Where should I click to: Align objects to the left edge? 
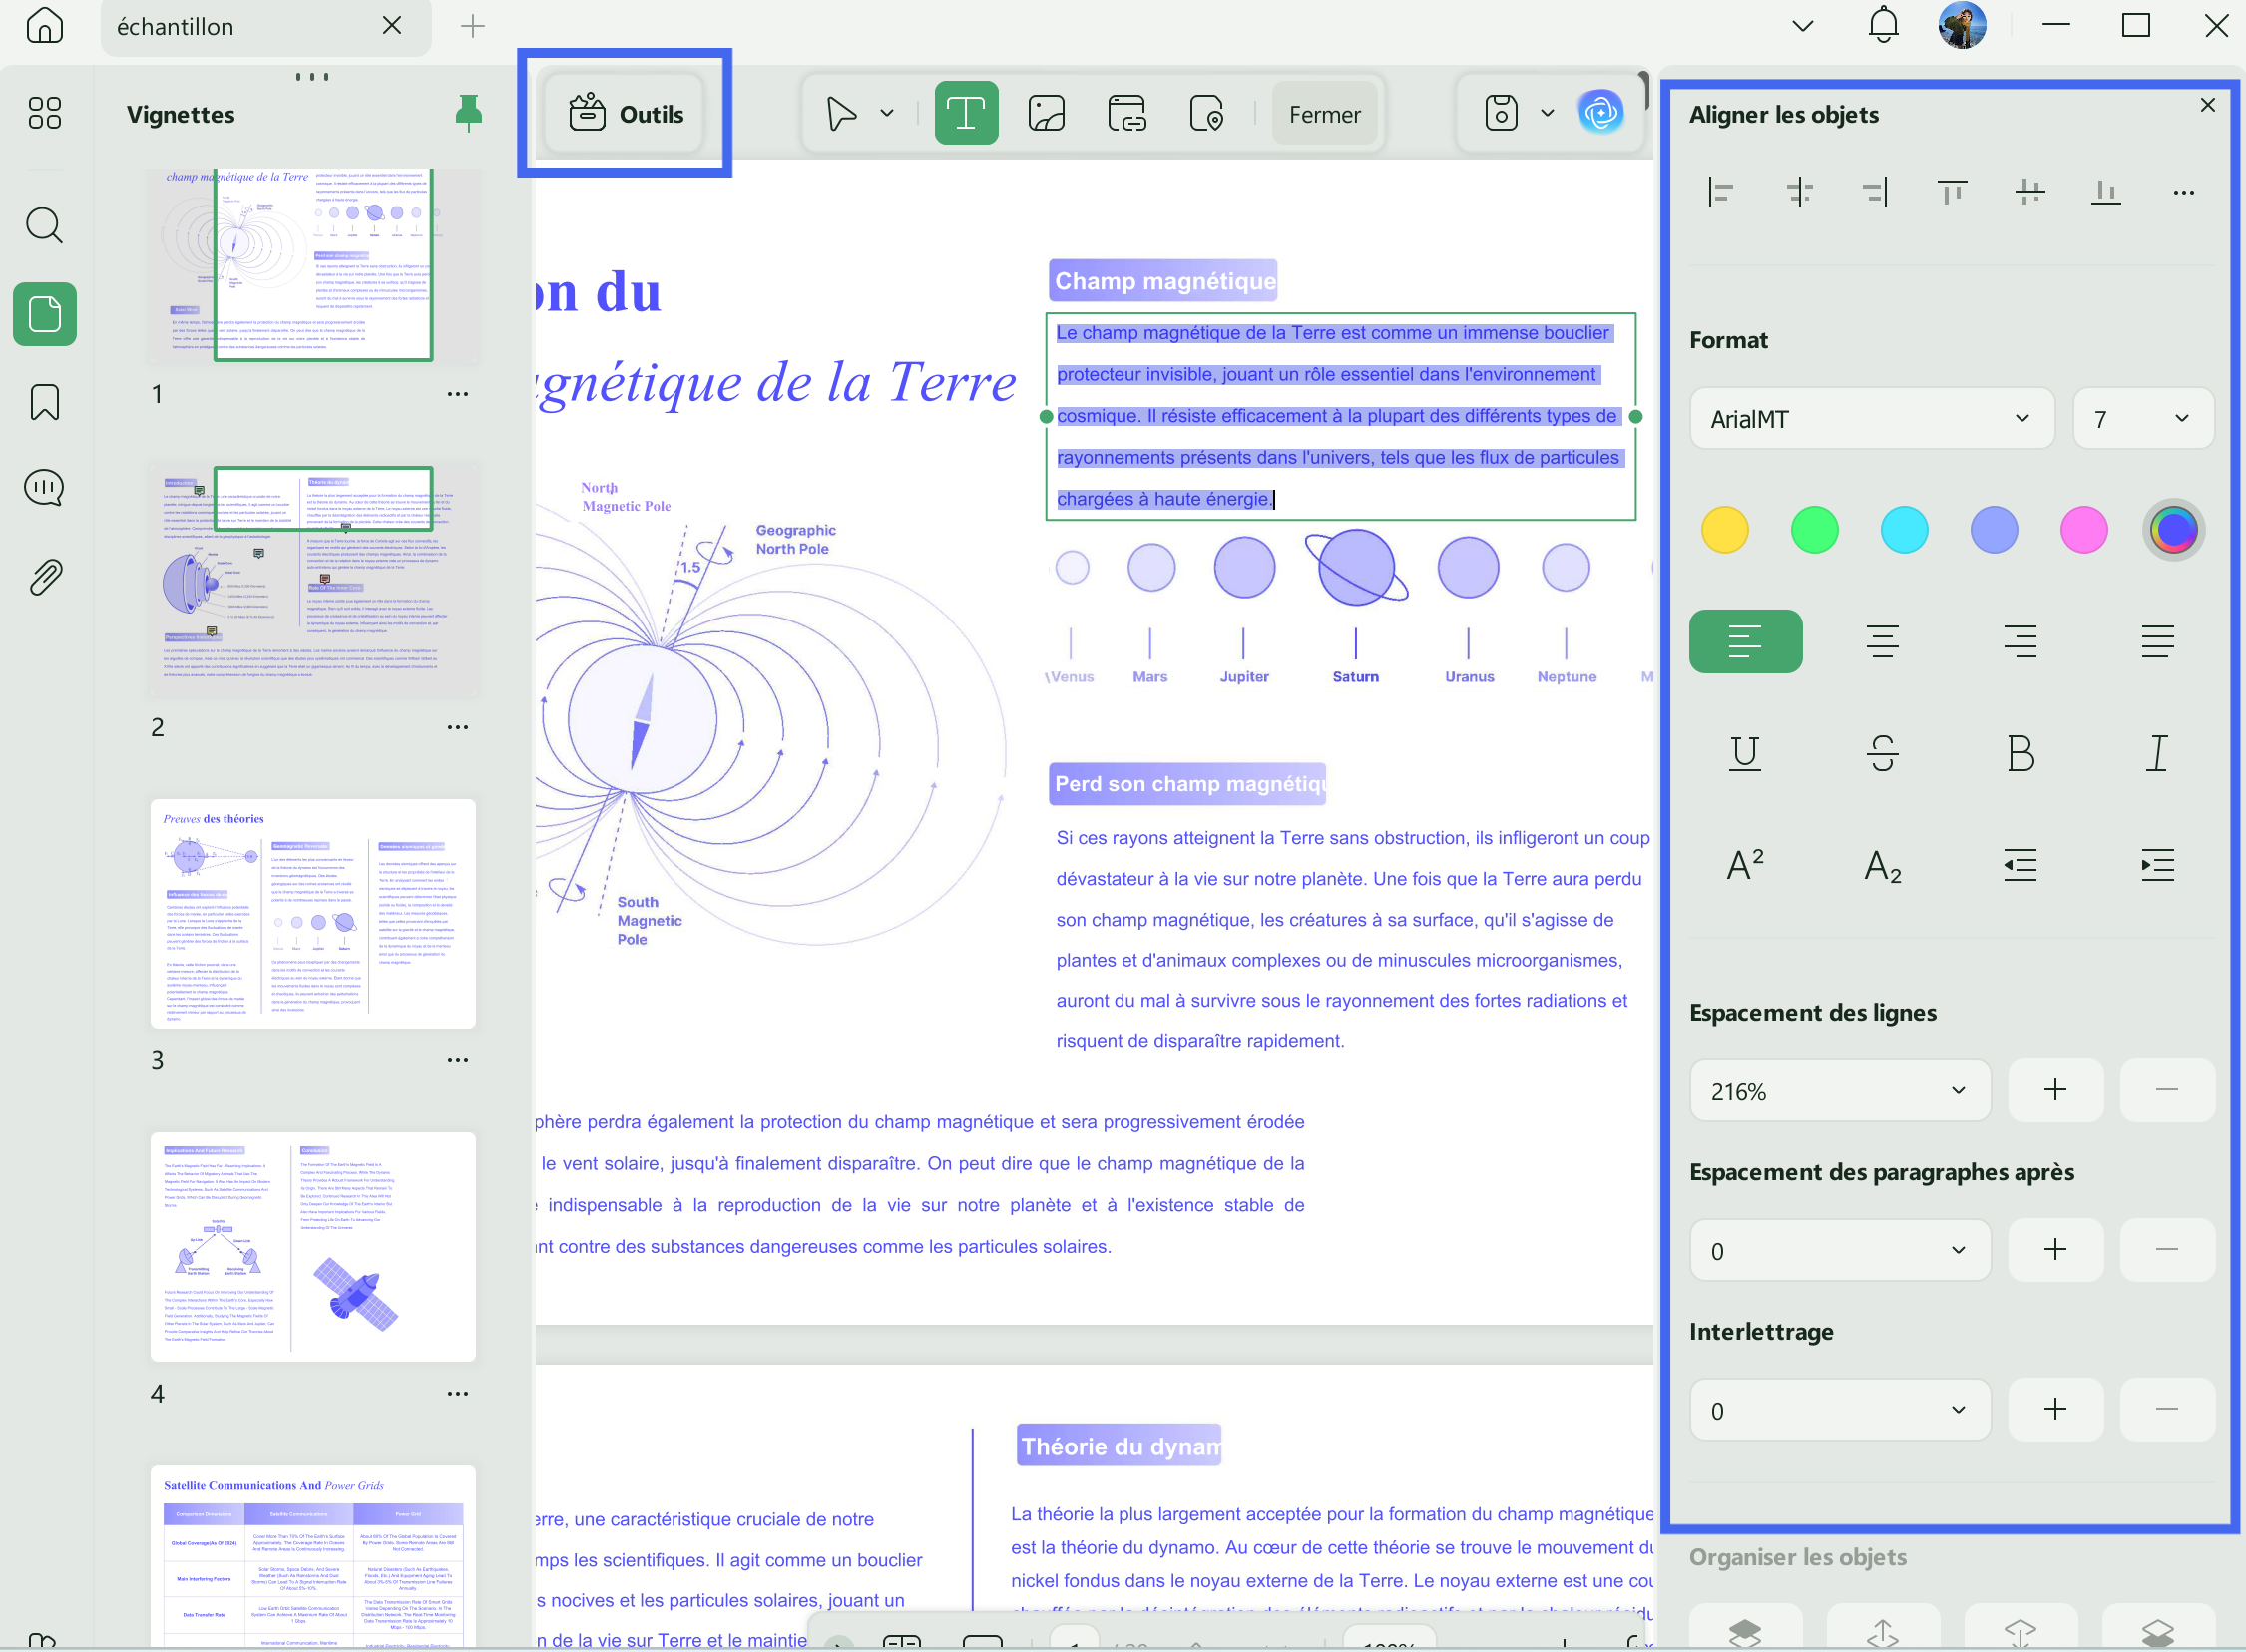1721,191
